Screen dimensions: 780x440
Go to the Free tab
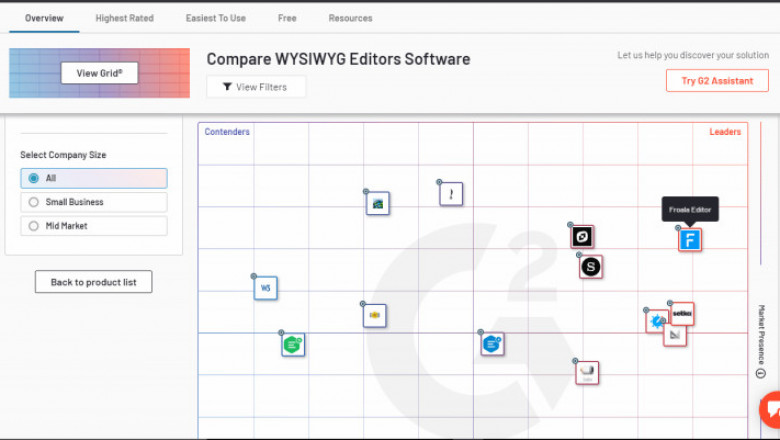coord(287,18)
